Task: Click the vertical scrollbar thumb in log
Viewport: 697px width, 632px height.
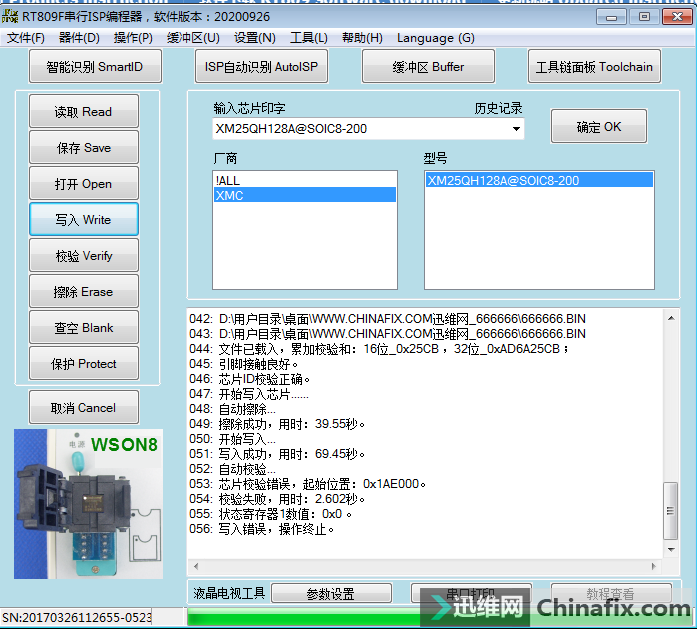Action: [670, 511]
